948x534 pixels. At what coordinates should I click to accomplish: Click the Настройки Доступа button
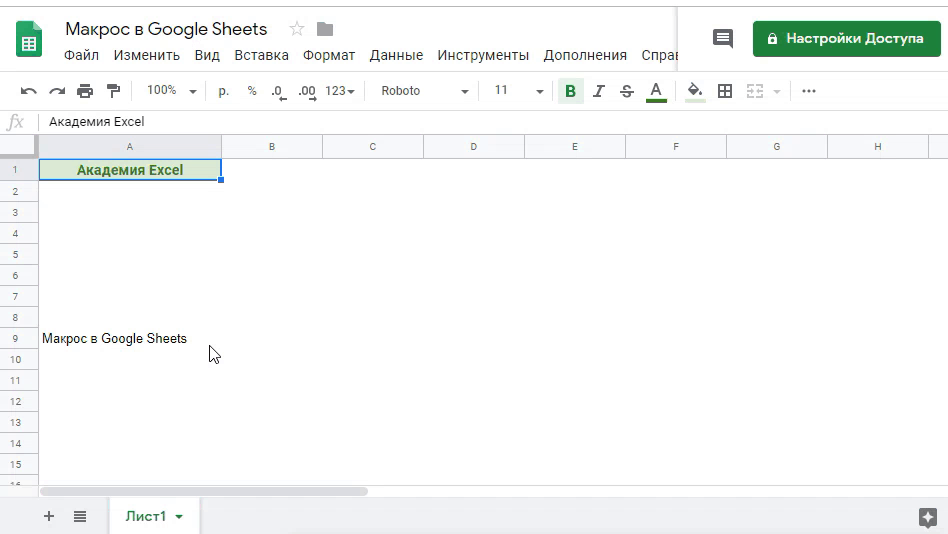[x=846, y=38]
